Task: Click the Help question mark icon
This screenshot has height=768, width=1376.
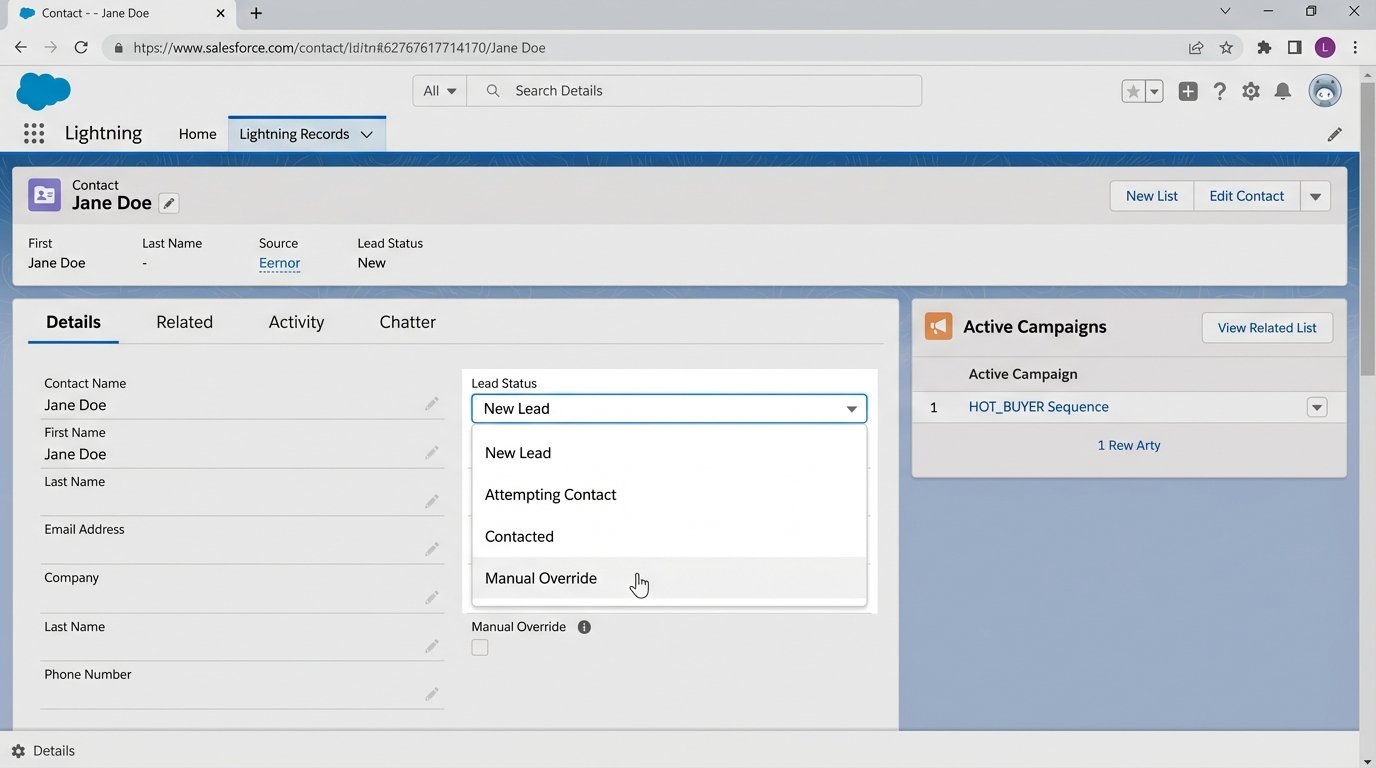Action: pos(1219,91)
